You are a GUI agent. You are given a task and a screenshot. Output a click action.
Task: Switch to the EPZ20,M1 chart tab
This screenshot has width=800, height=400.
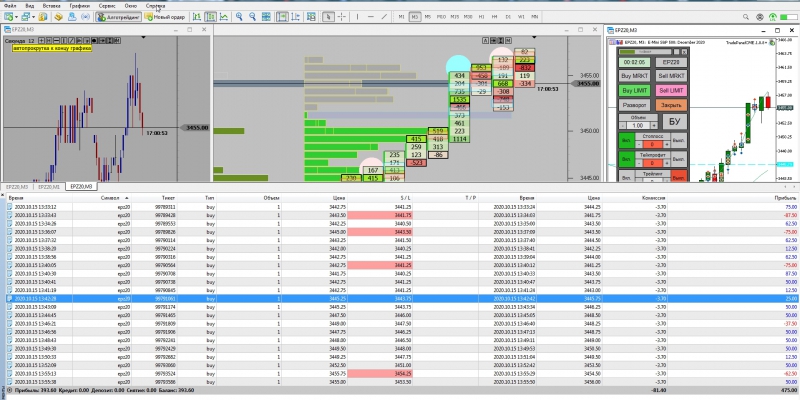[x=49, y=187]
